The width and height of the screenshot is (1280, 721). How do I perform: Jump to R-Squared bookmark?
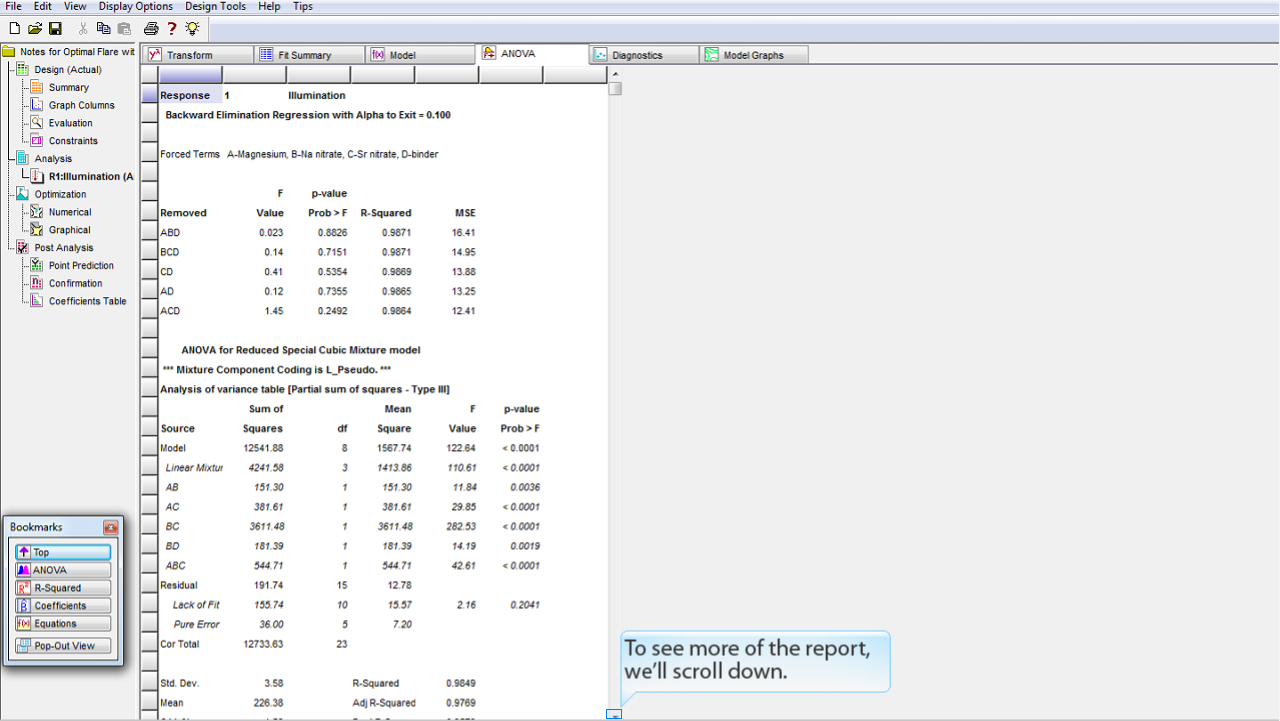(63, 588)
